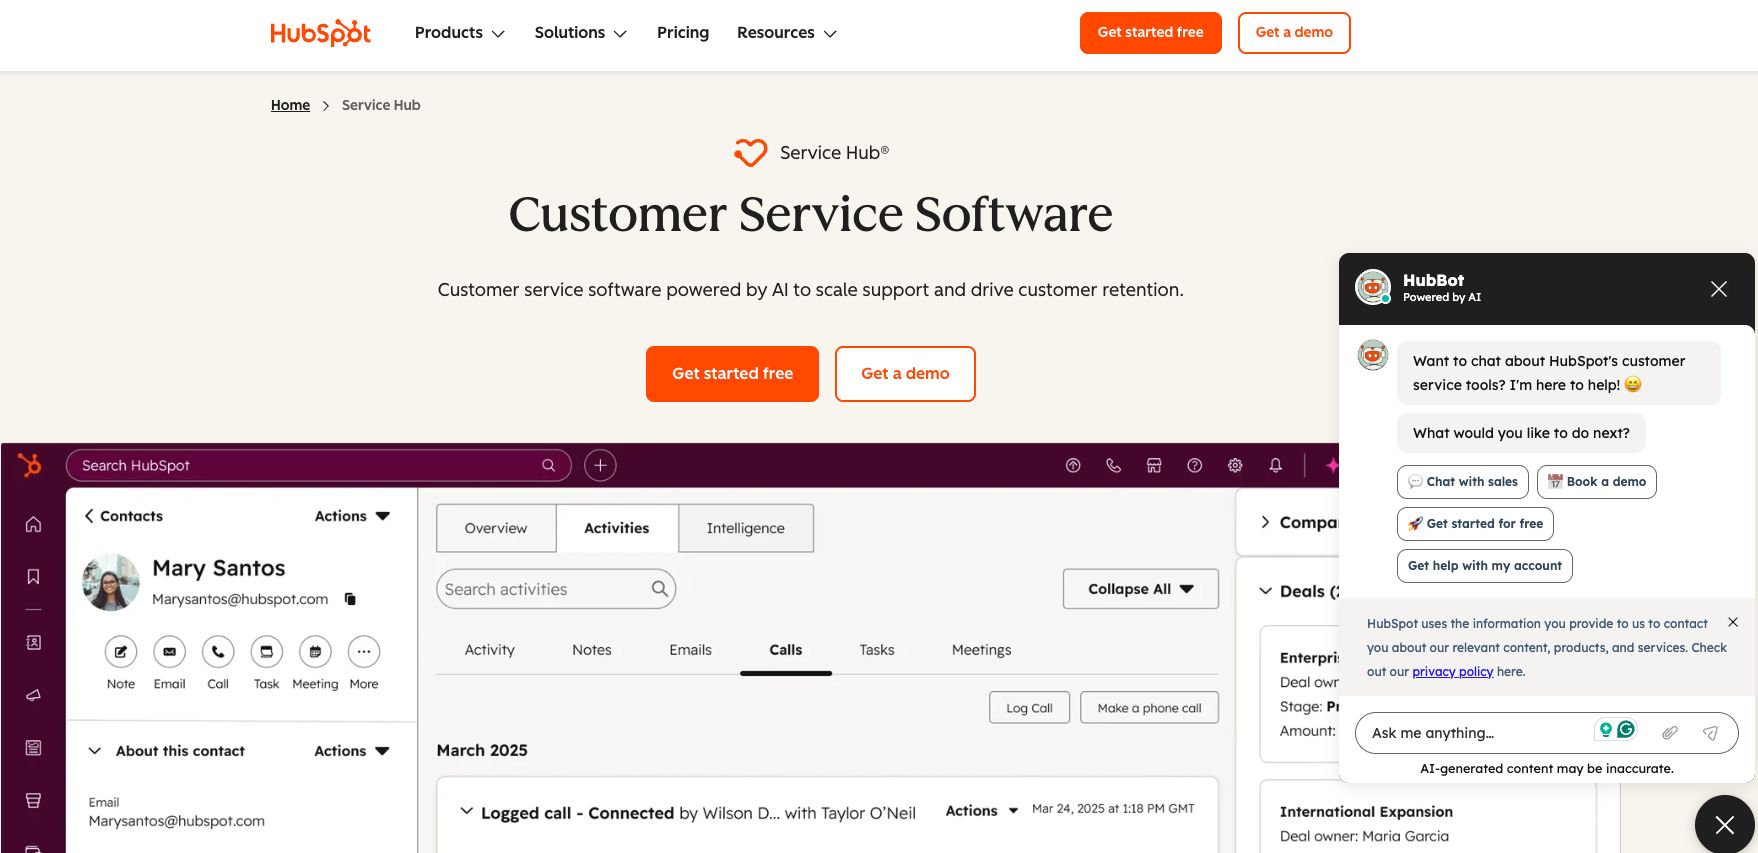Collapse the Deals section chevron
The width and height of the screenshot is (1758, 853).
1265,591
